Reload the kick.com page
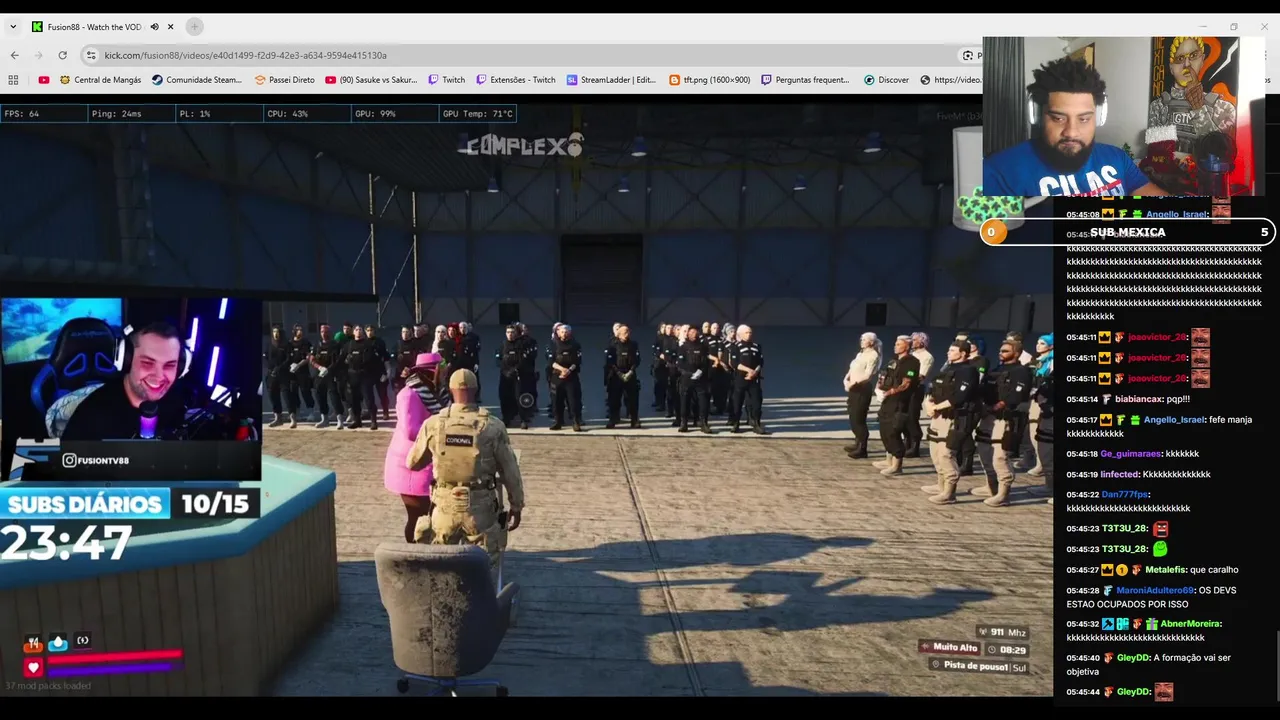Screen dimensions: 1280x720 62,55
